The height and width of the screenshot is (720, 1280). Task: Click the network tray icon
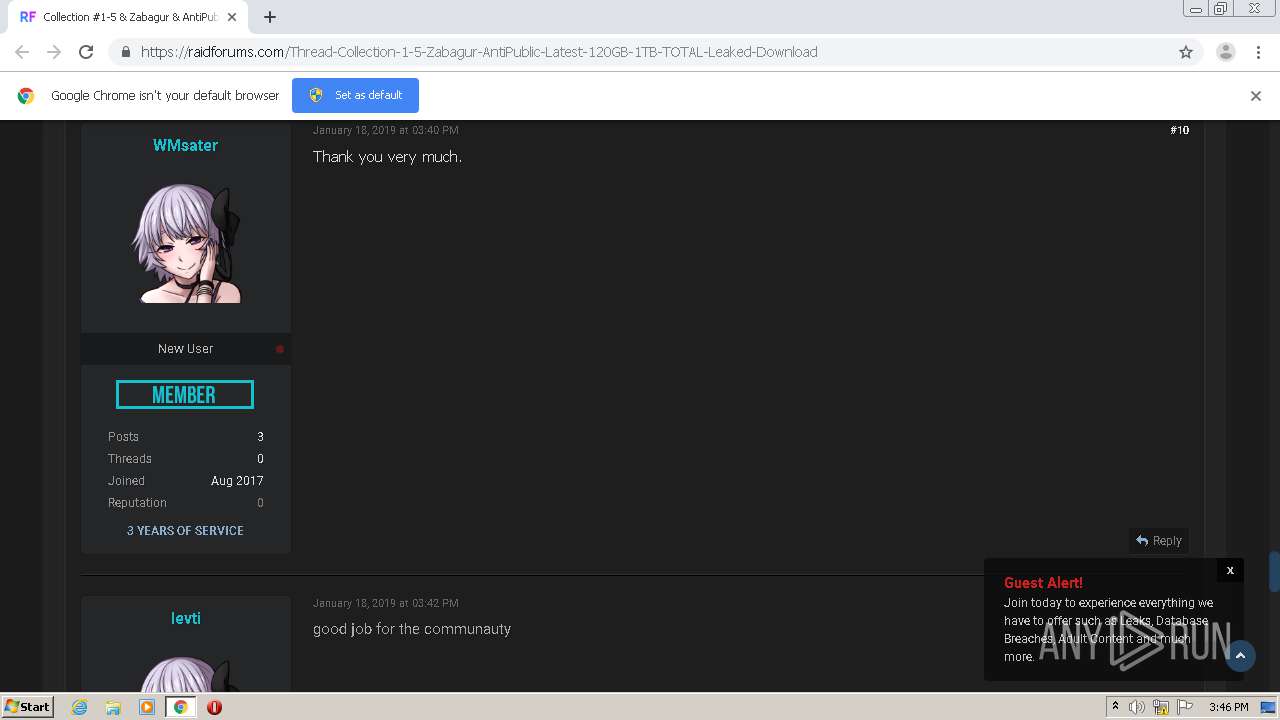pyautogui.click(x=1161, y=707)
